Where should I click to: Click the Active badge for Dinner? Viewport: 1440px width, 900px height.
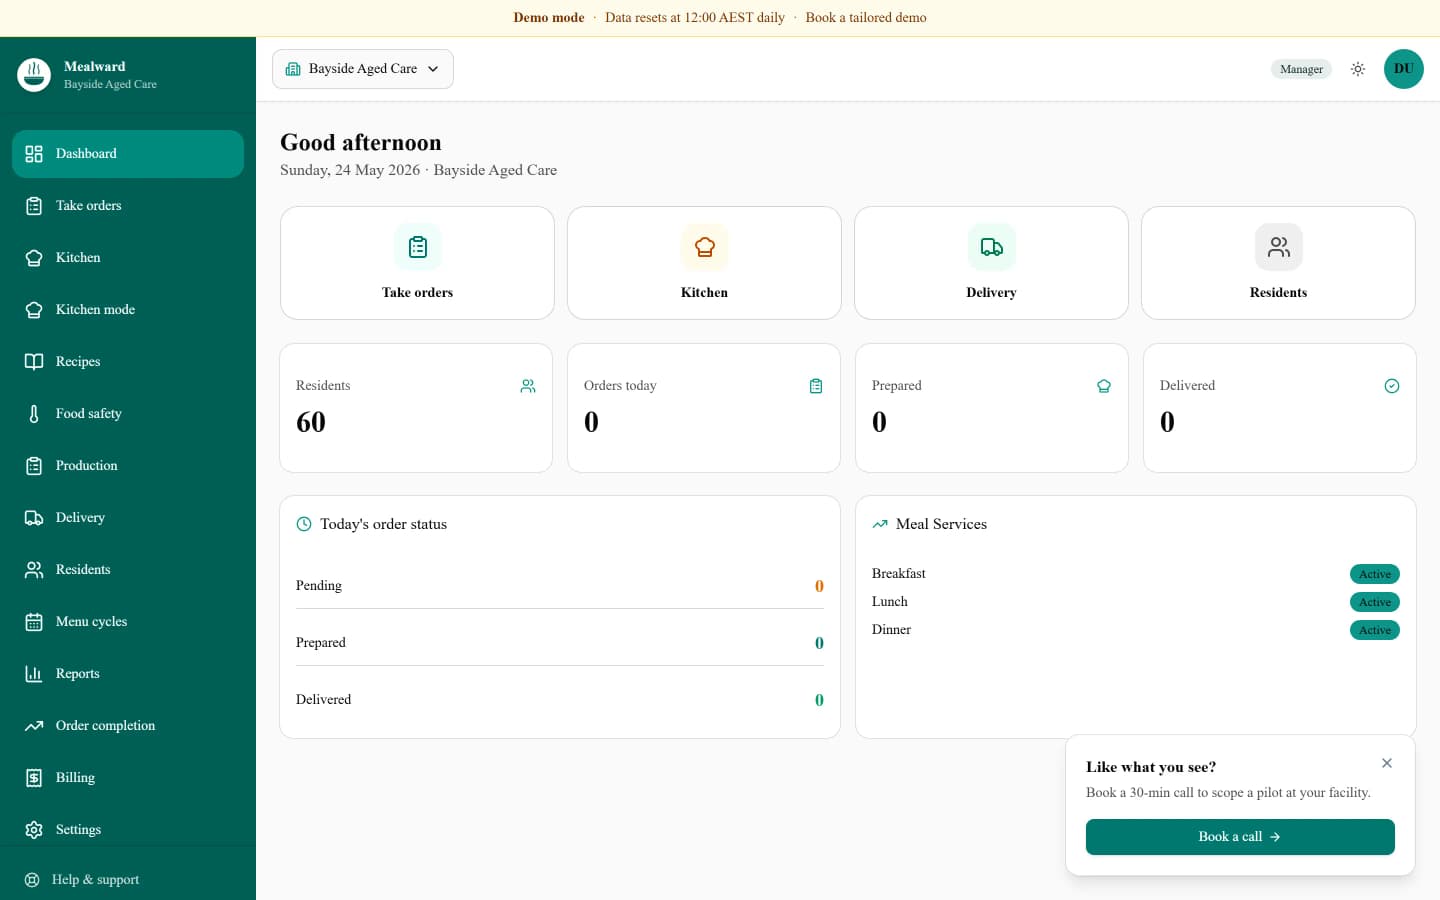(1375, 630)
